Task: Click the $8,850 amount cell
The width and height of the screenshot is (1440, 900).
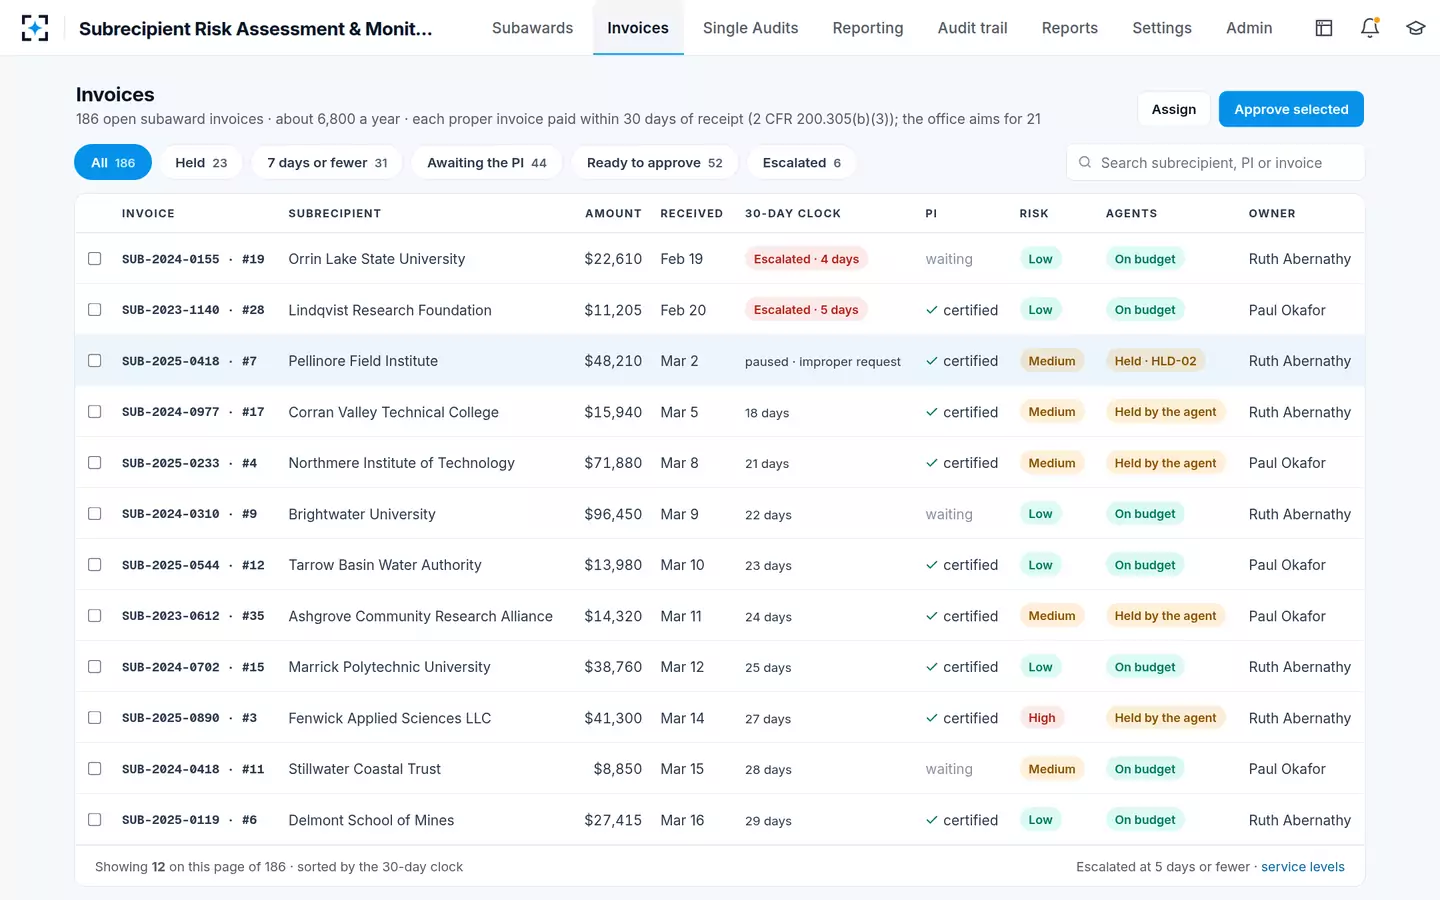Action: click(618, 769)
